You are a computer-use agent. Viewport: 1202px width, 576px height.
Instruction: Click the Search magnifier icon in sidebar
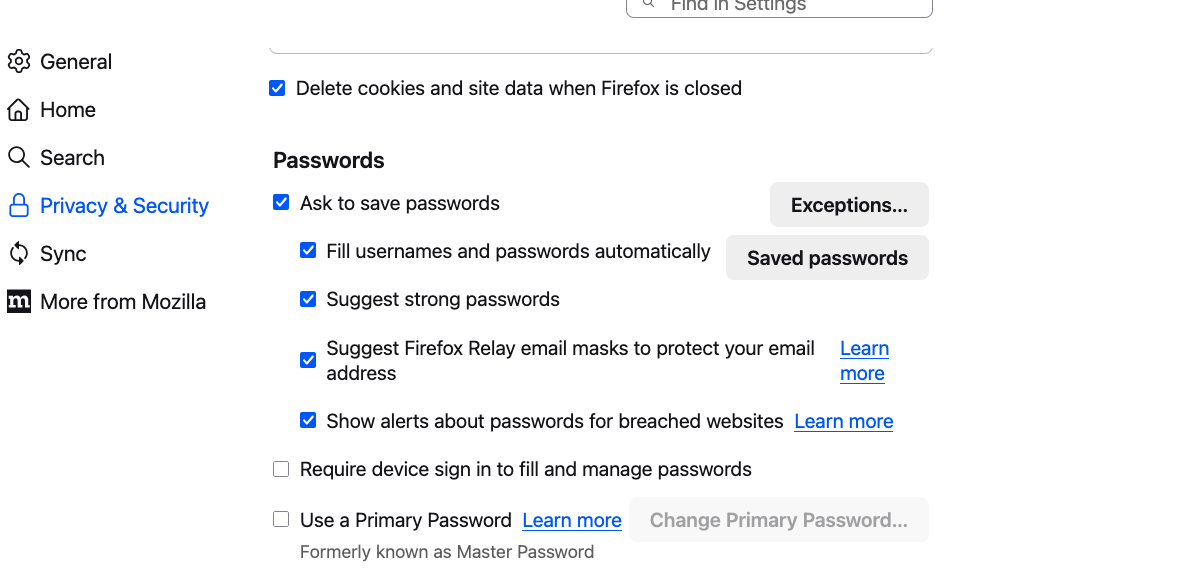tap(18, 158)
